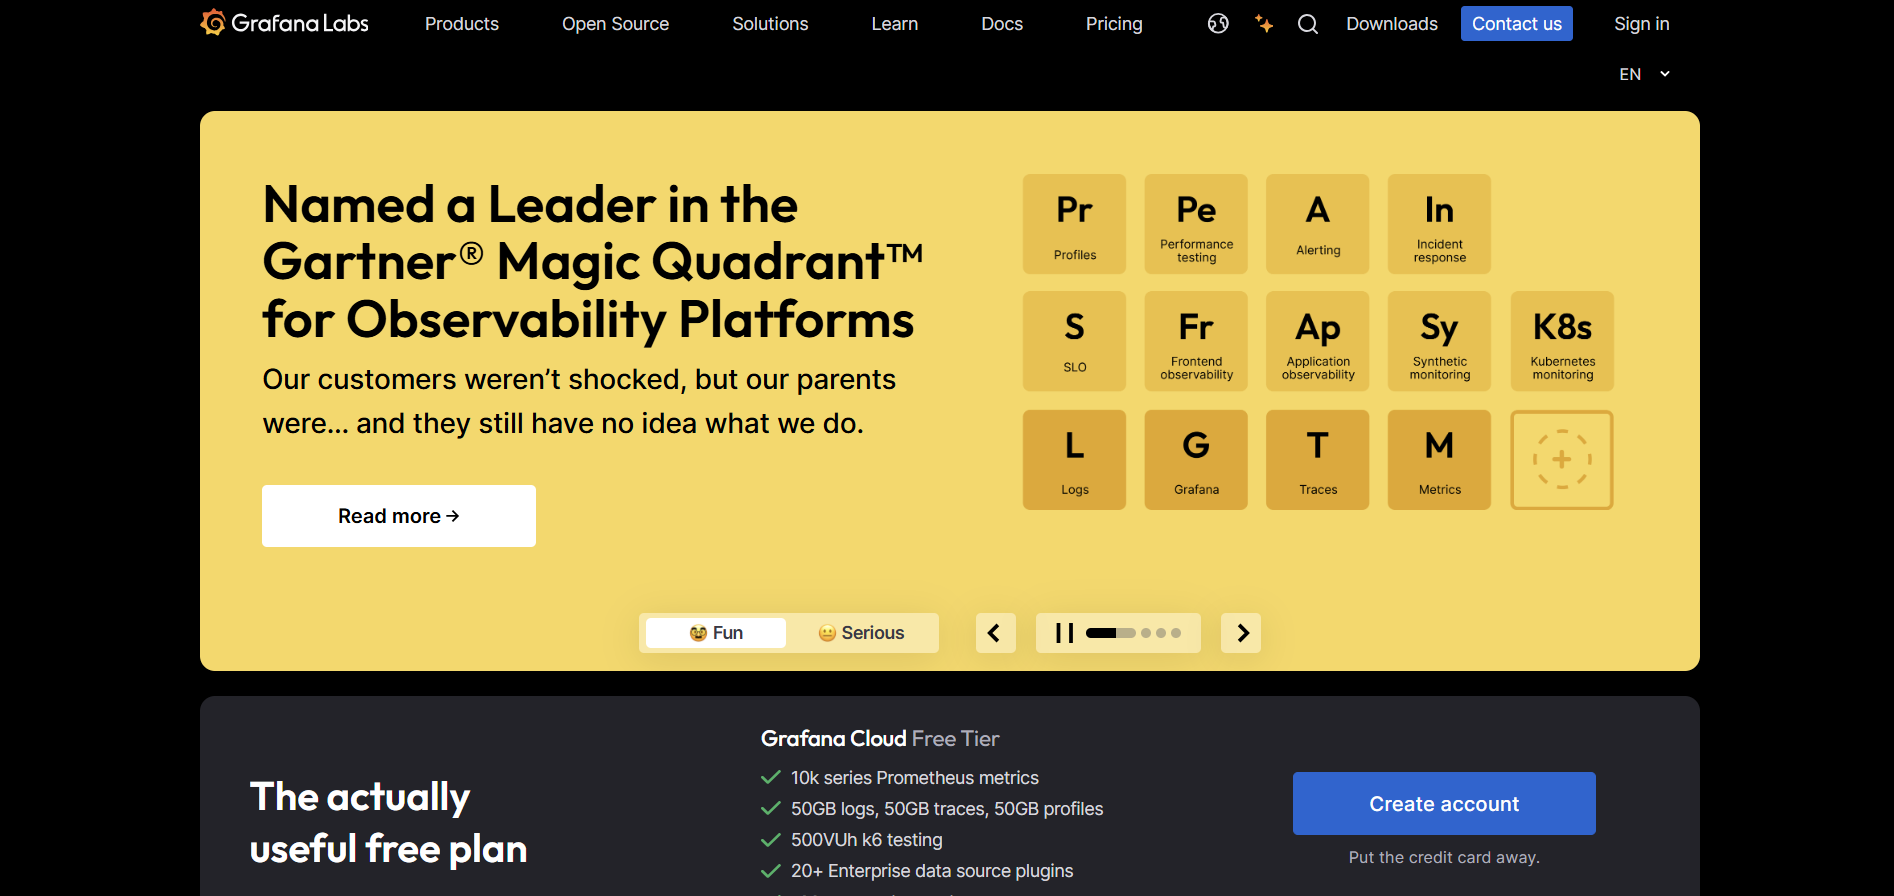The height and width of the screenshot is (896, 1894).
Task: Click the 'Grafana Cloud Free Tier' heading
Action: [880, 739]
